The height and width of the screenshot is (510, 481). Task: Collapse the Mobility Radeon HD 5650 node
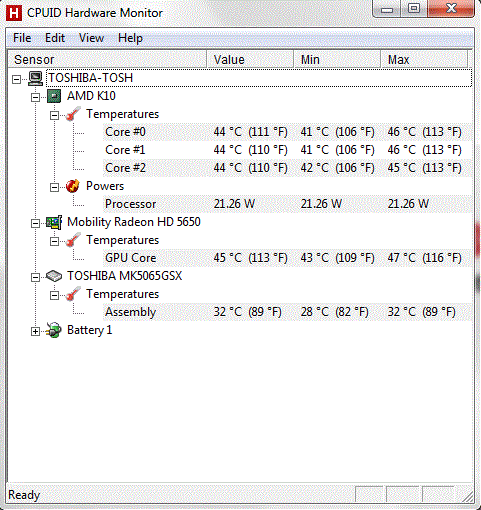(35, 223)
